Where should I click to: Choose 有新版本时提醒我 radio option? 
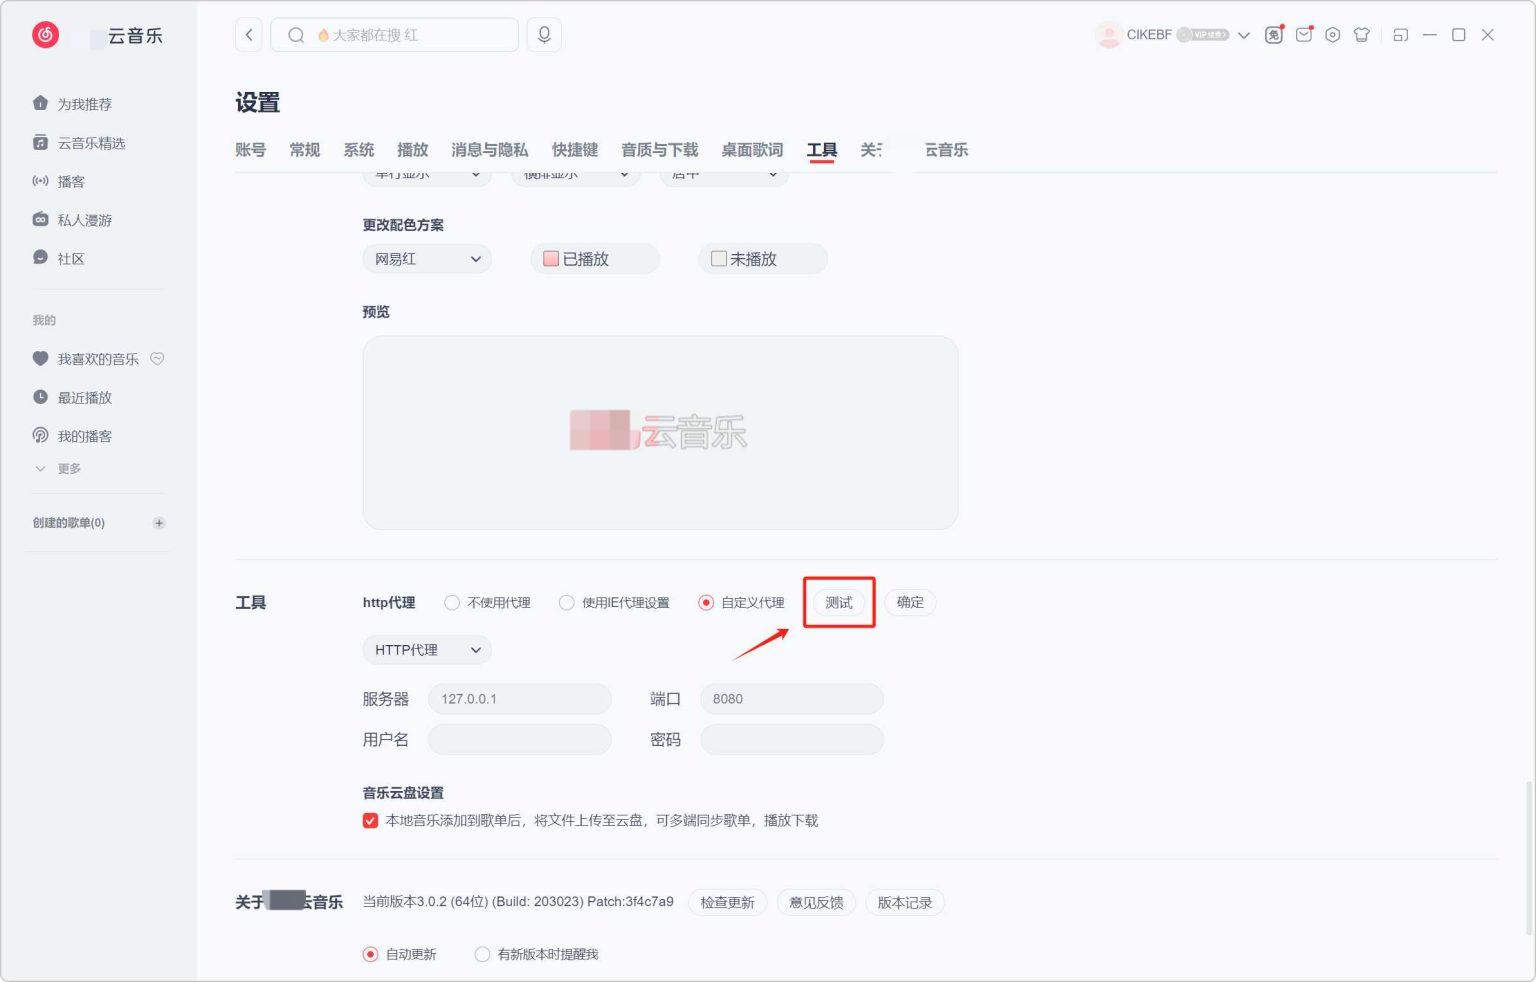tap(482, 954)
